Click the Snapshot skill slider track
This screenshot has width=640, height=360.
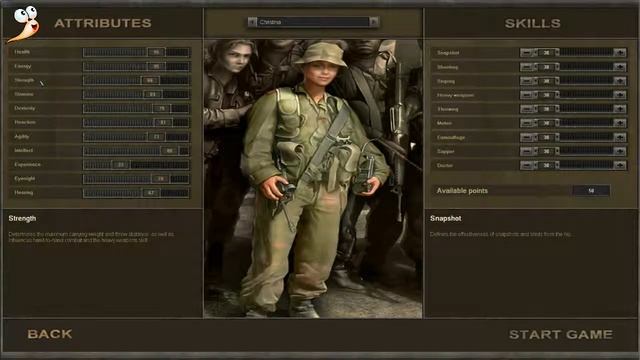coord(573,53)
